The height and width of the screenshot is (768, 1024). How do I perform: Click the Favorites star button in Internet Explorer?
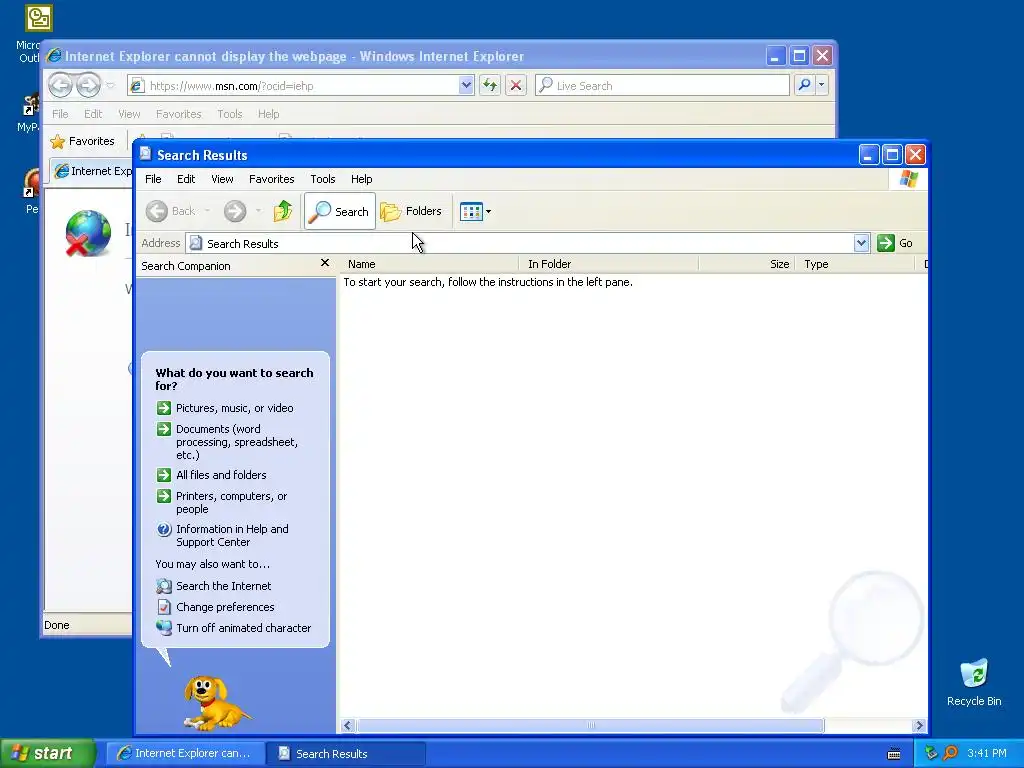click(82, 141)
